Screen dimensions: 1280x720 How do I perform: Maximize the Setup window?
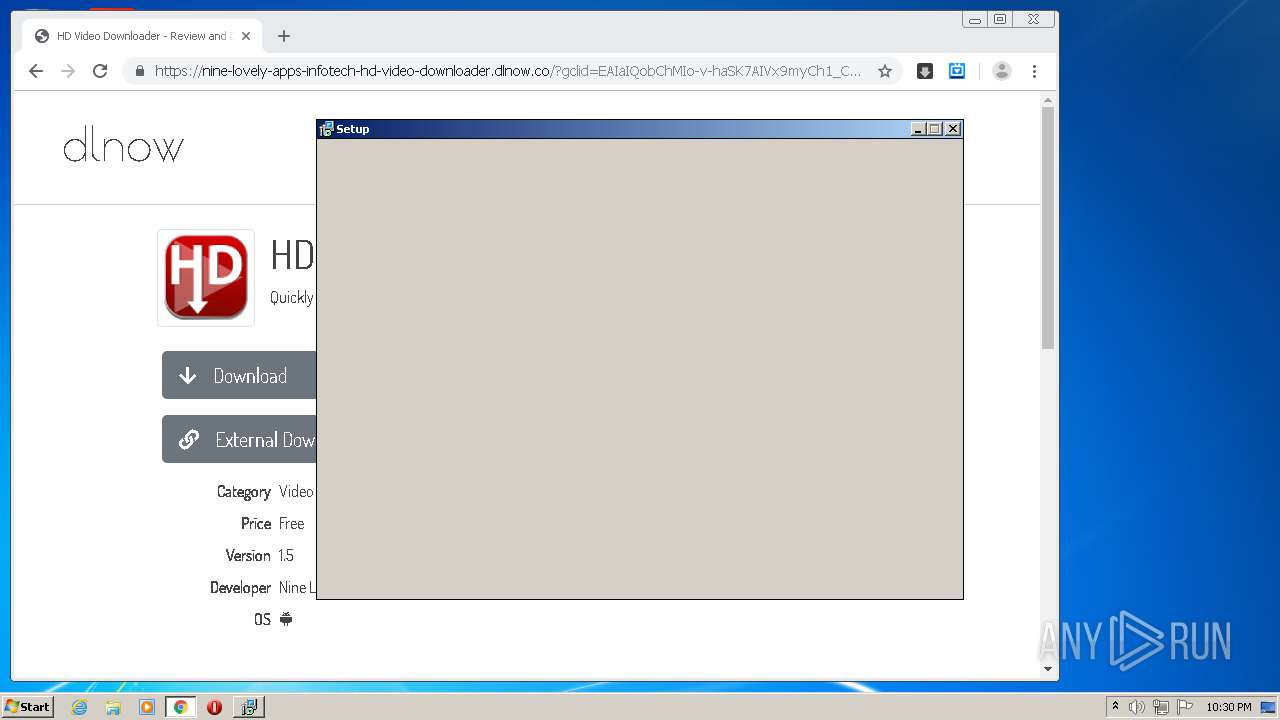click(935, 129)
